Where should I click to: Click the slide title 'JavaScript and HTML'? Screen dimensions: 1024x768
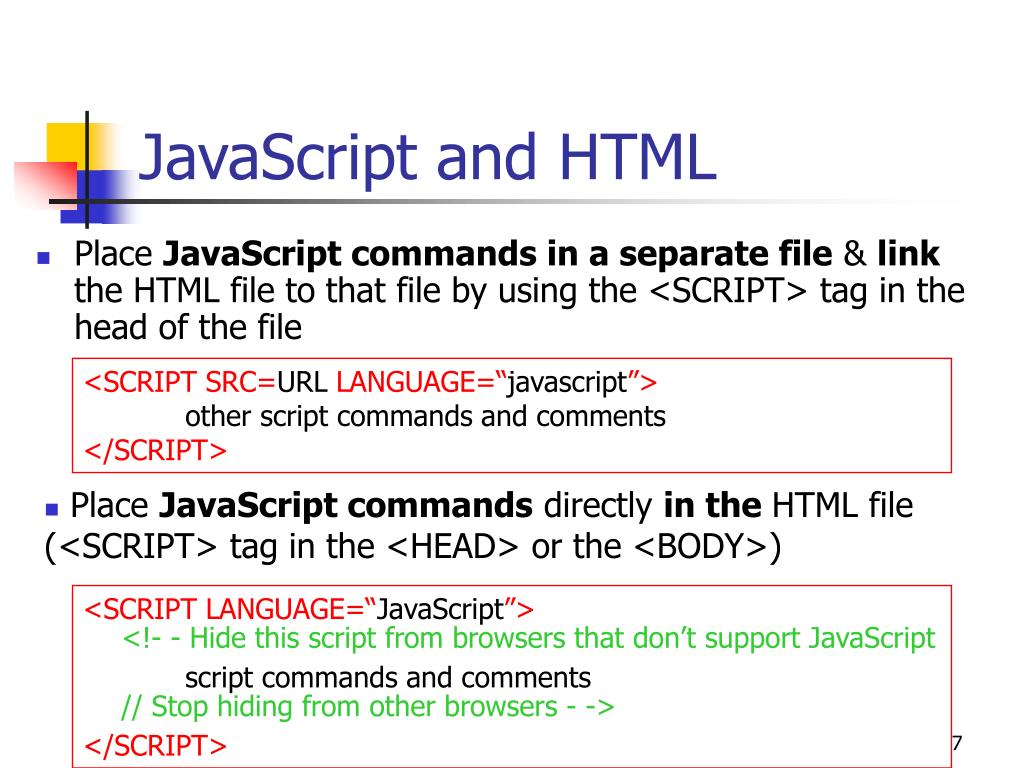click(428, 159)
